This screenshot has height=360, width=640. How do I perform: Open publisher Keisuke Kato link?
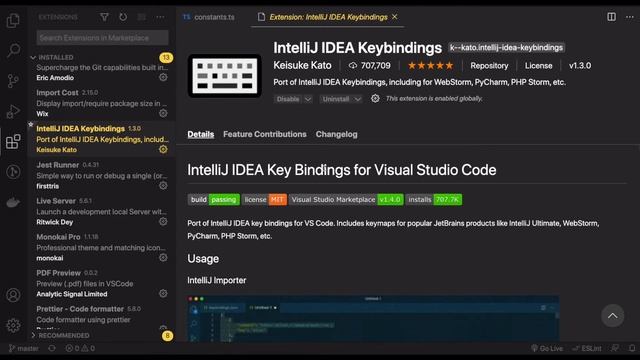pyautogui.click(x=302, y=65)
